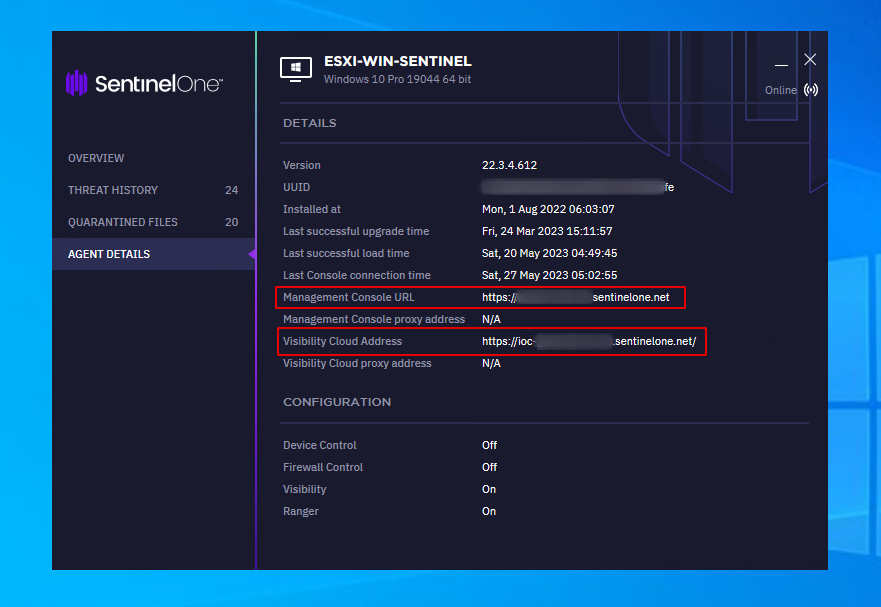Click the Visibility Cloud Address URL value
The image size is (881, 607).
point(589,342)
